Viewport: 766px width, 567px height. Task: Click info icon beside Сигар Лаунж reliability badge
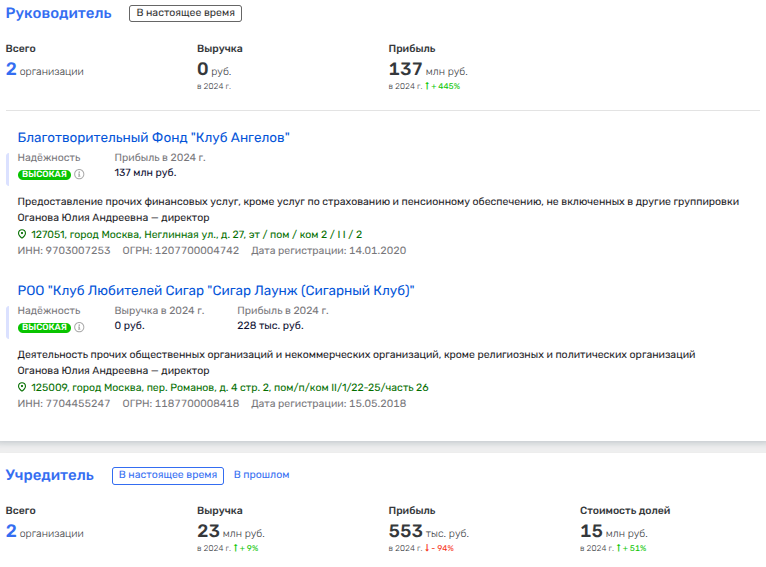(x=79, y=327)
